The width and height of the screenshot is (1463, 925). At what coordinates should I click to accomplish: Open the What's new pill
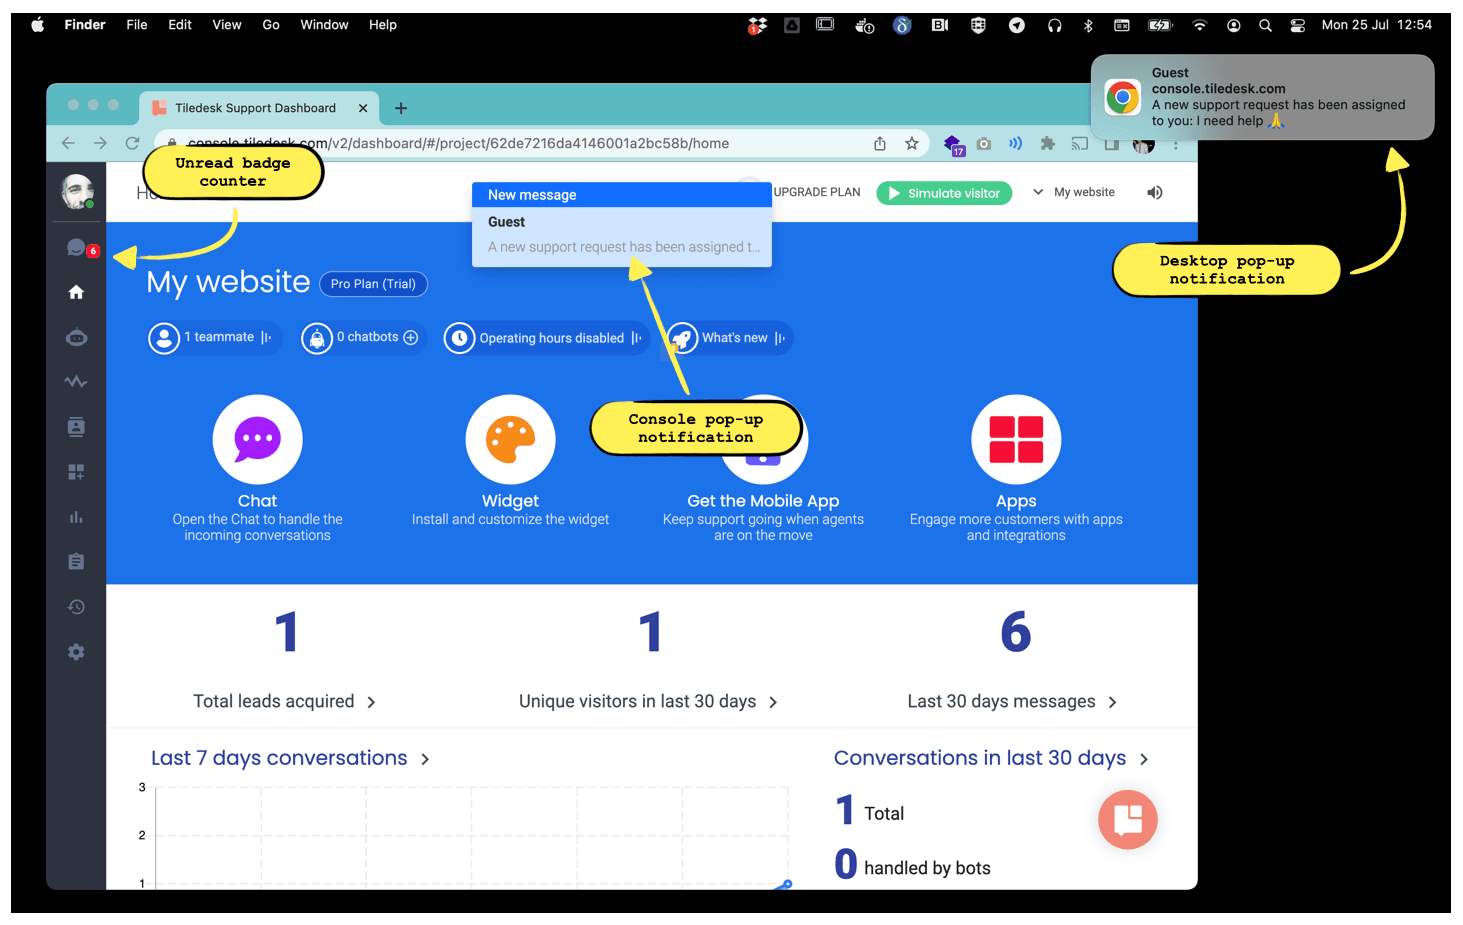click(729, 338)
